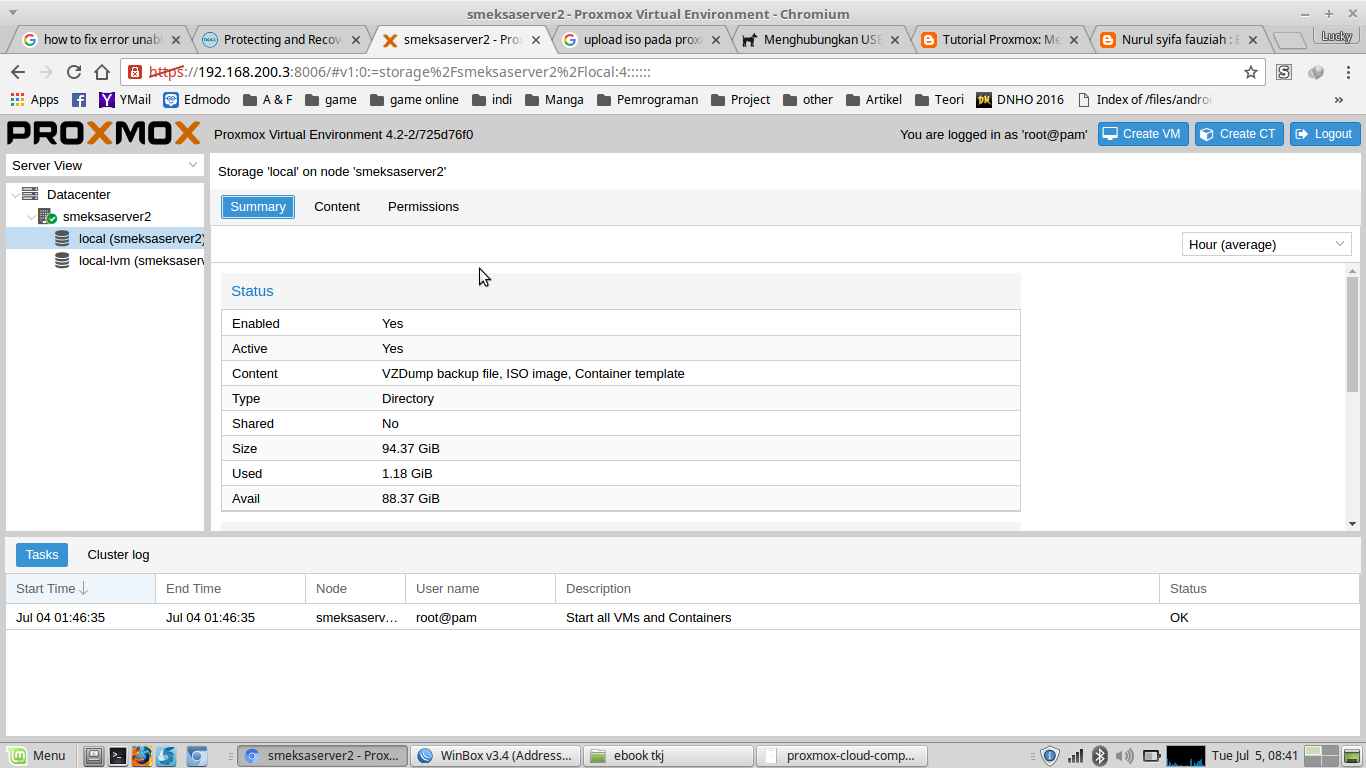Open the 'ebook tkj' taskbar window
1366x768 pixels.
tap(668, 755)
